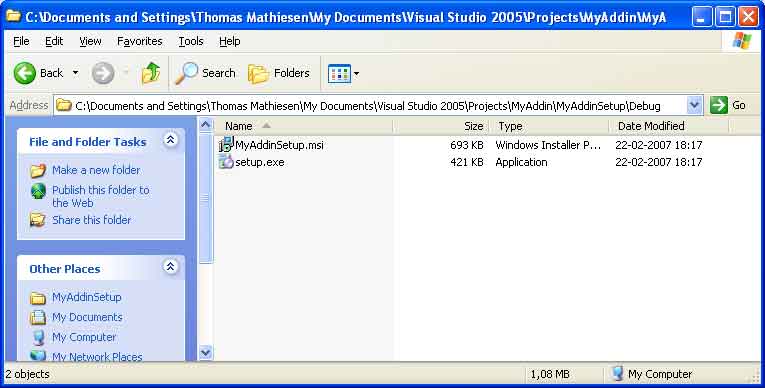Click the Application type cell
This screenshot has width=765, height=388.
pyautogui.click(x=521, y=162)
